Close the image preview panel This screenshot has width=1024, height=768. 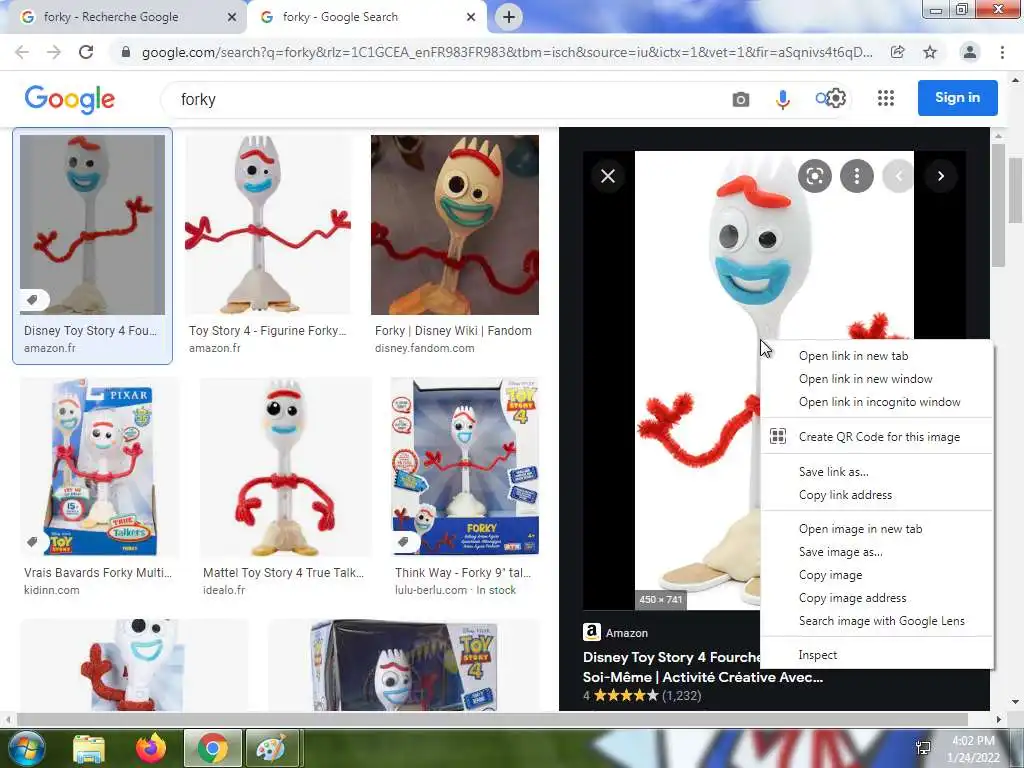[x=608, y=176]
